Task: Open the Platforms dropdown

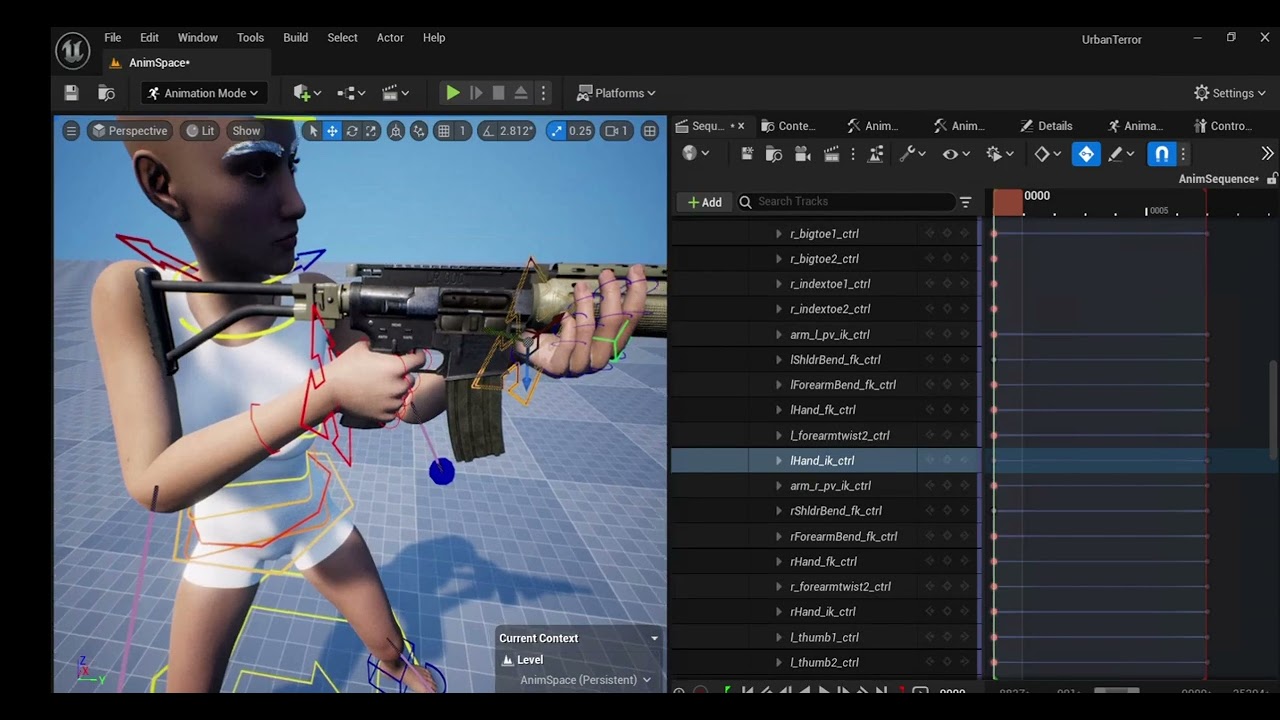Action: coord(616,93)
